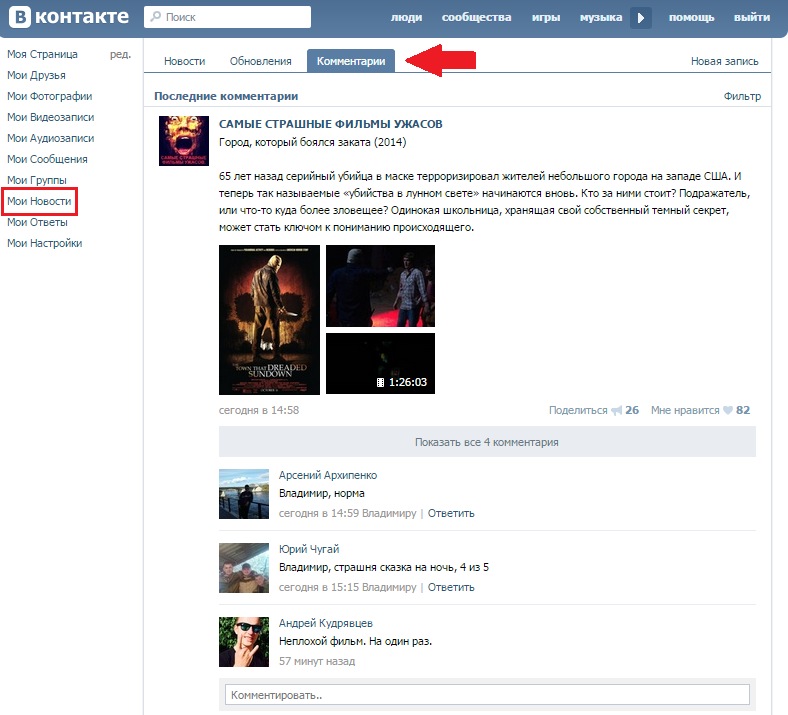Open the Town That Dreaded Sundown poster
The image size is (788, 715).
point(269,320)
